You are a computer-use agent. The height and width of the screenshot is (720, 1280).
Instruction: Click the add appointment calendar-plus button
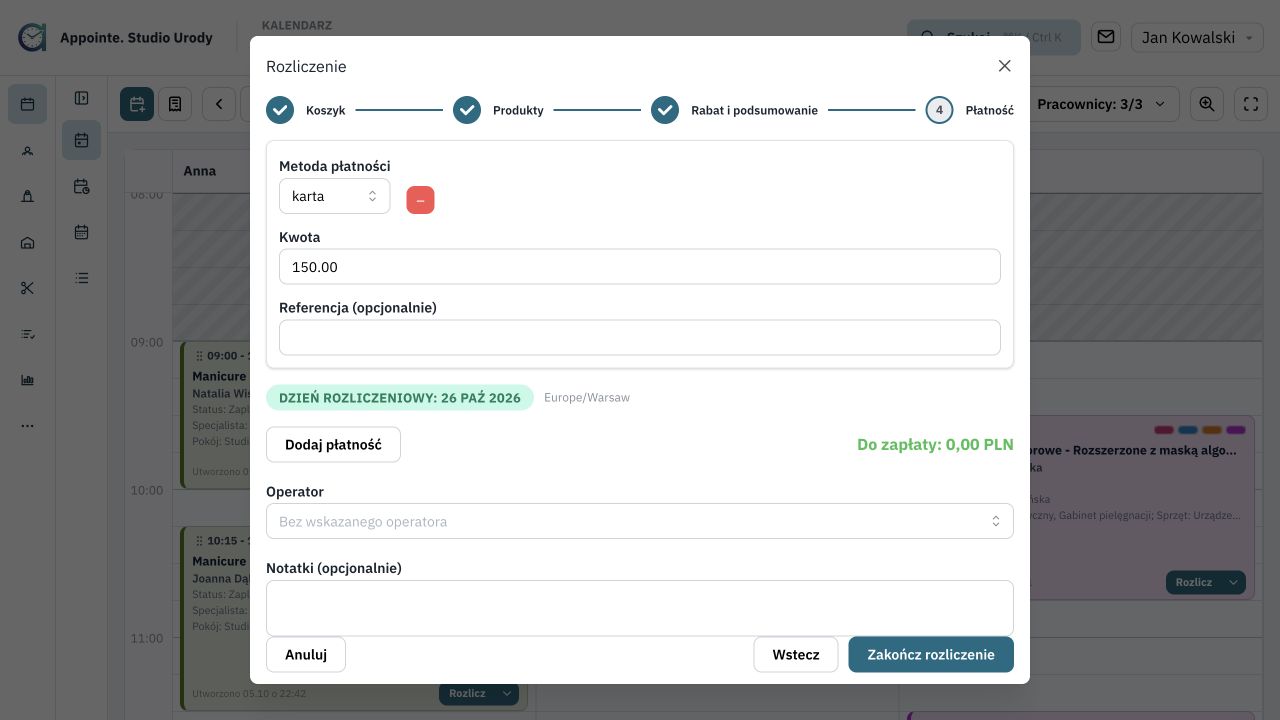coord(137,104)
